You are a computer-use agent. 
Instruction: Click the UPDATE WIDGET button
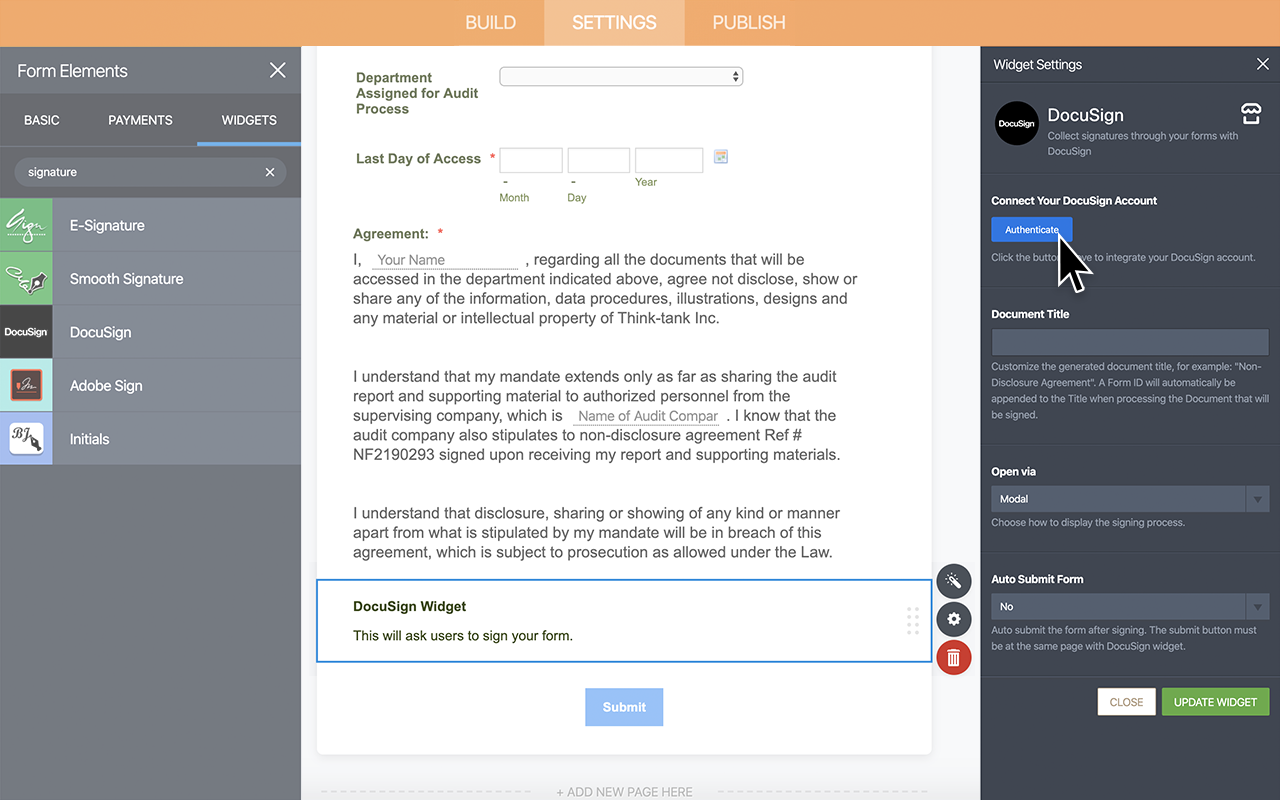click(1215, 701)
